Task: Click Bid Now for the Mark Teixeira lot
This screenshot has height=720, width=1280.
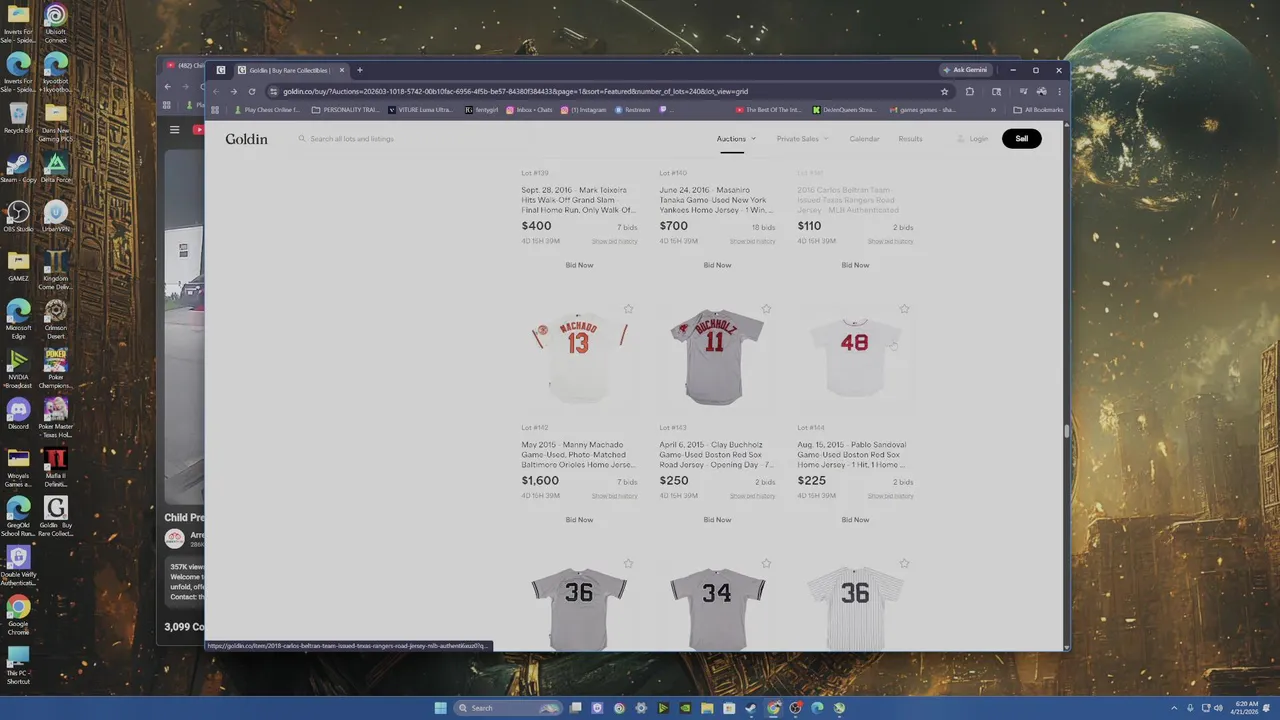Action: [579, 265]
